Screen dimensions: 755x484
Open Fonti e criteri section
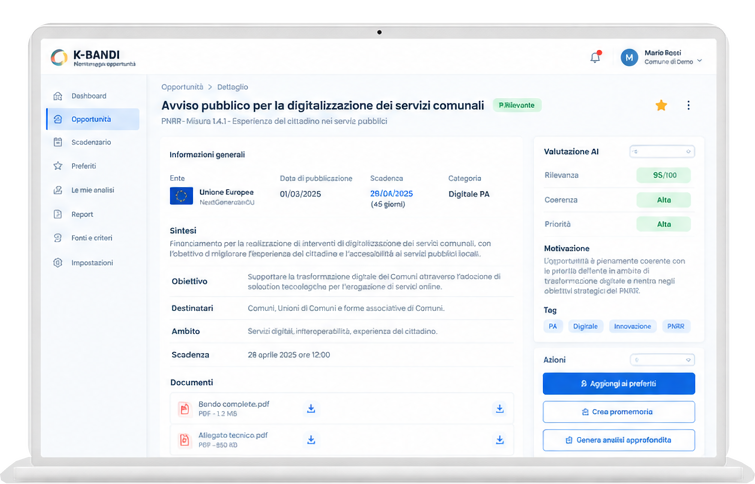point(93,238)
